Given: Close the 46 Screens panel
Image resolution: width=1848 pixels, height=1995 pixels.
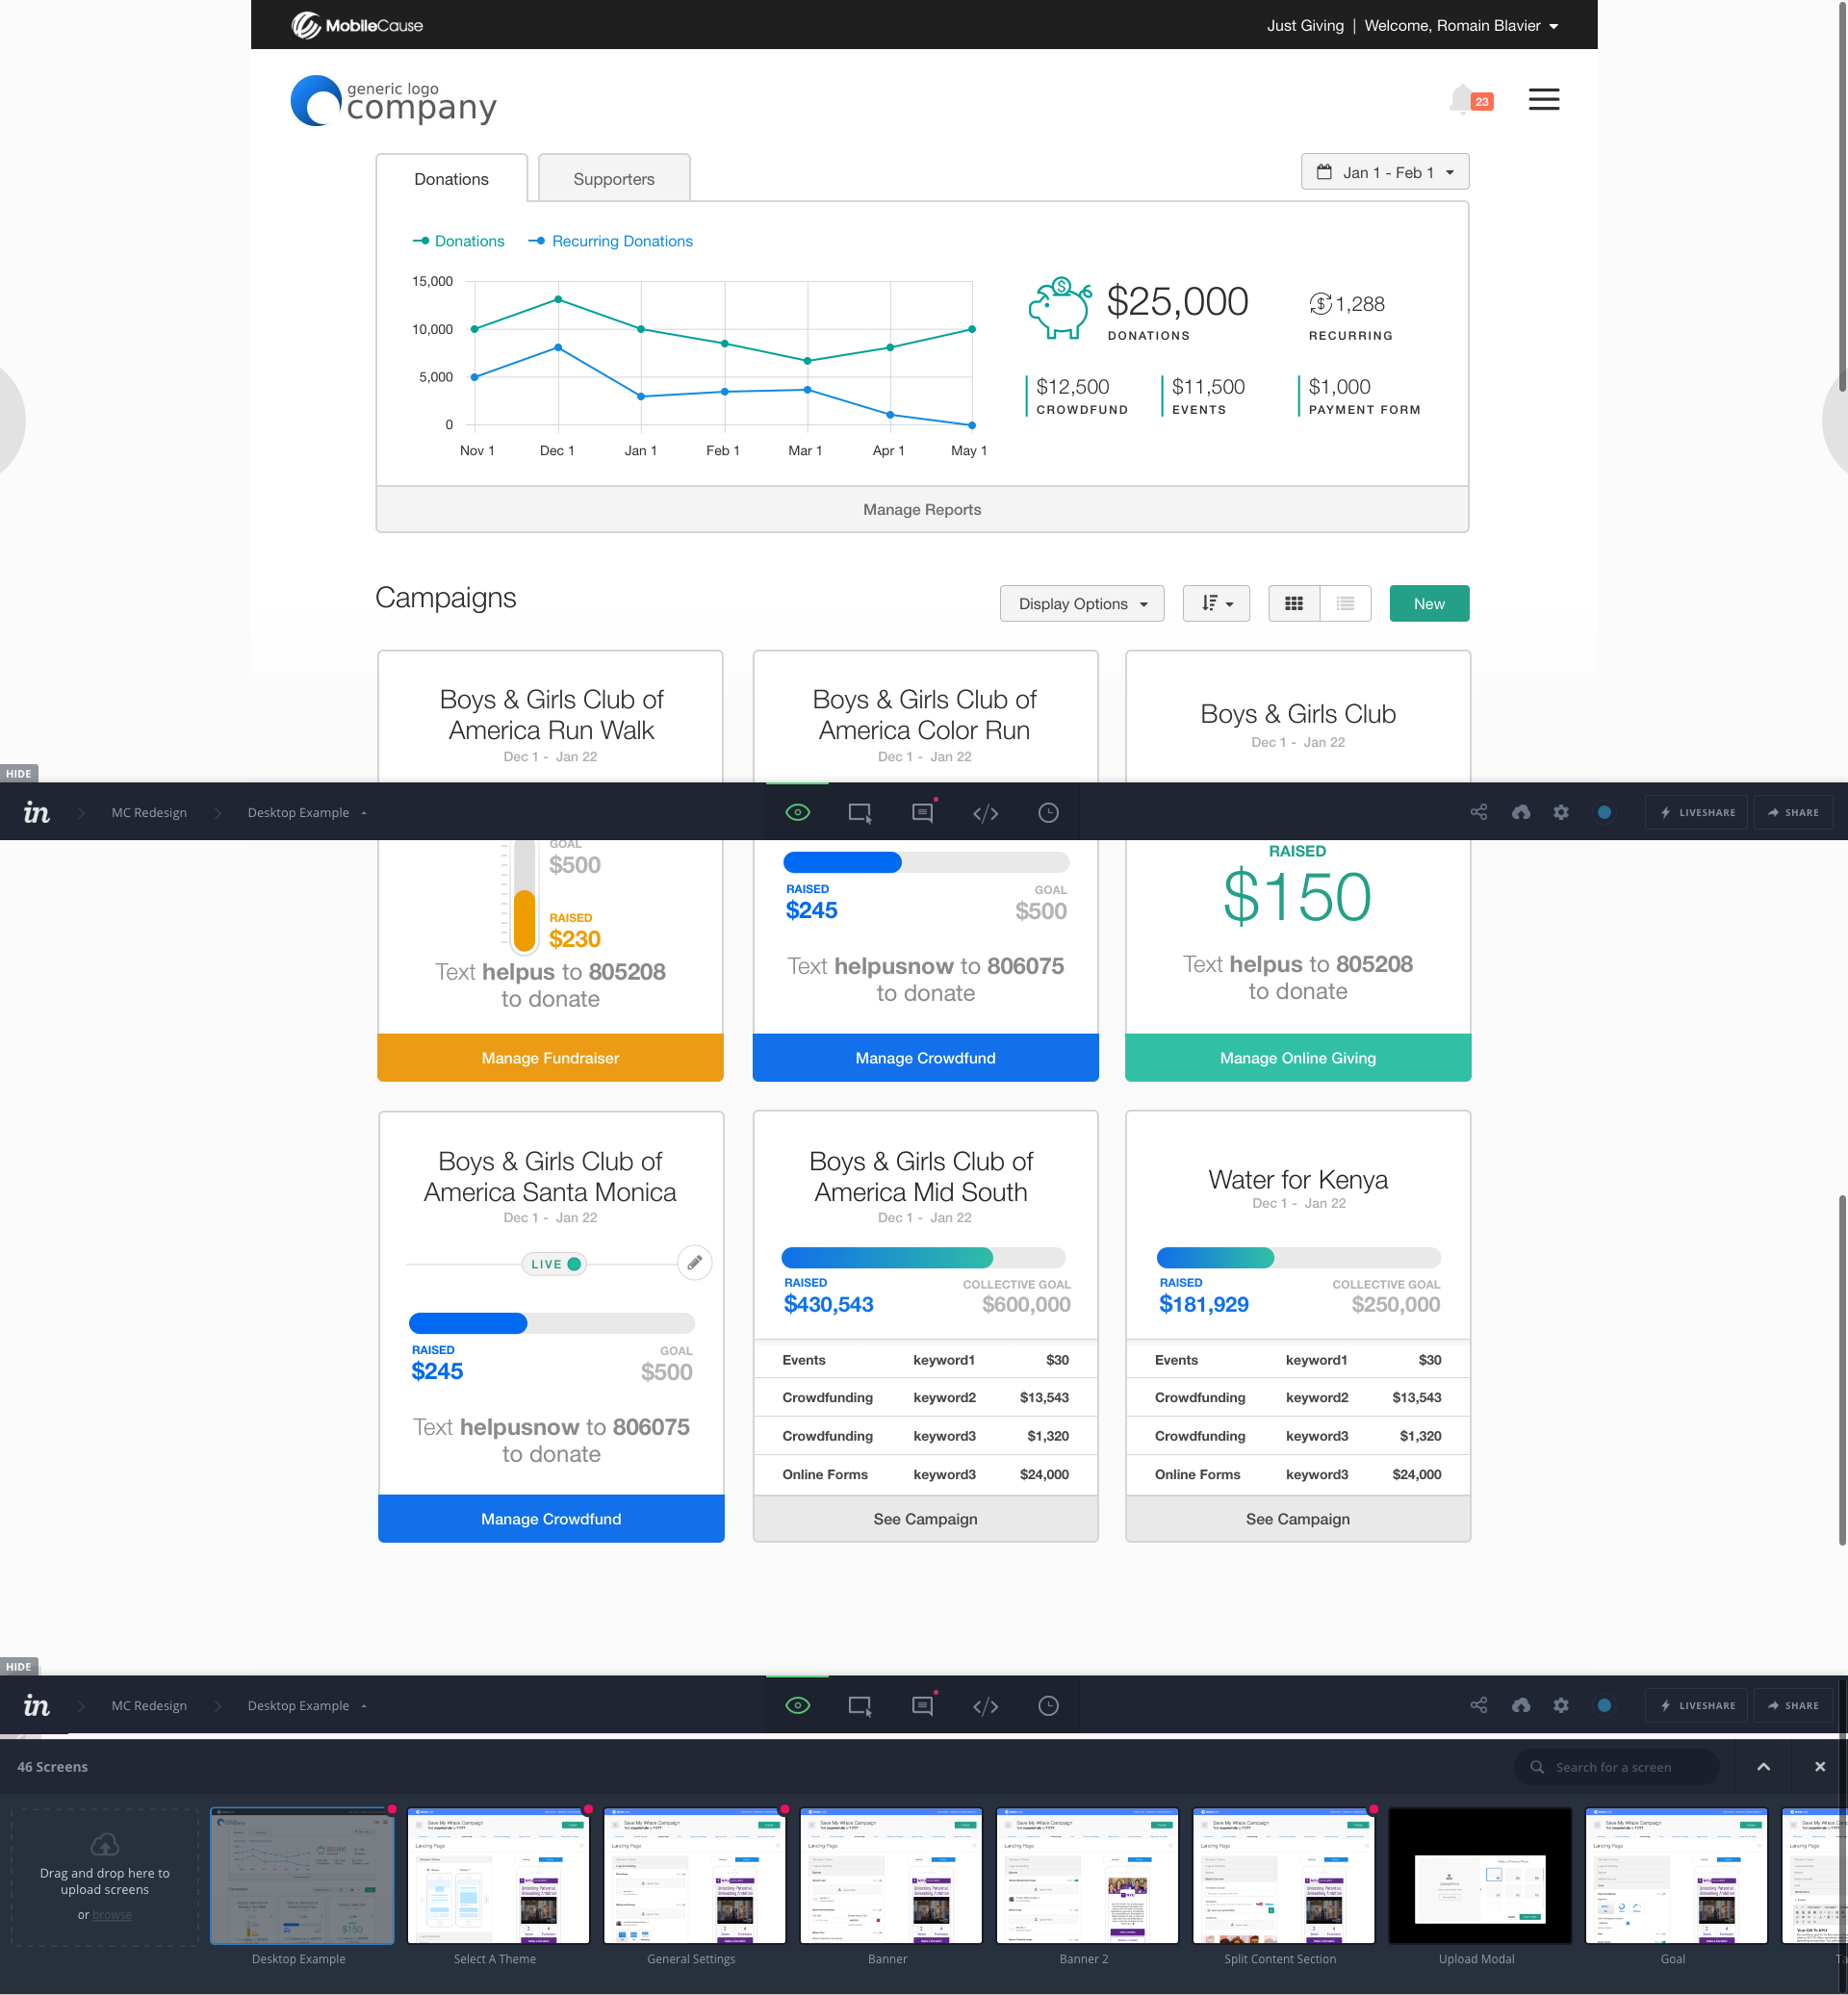Looking at the screenshot, I should (1819, 1767).
